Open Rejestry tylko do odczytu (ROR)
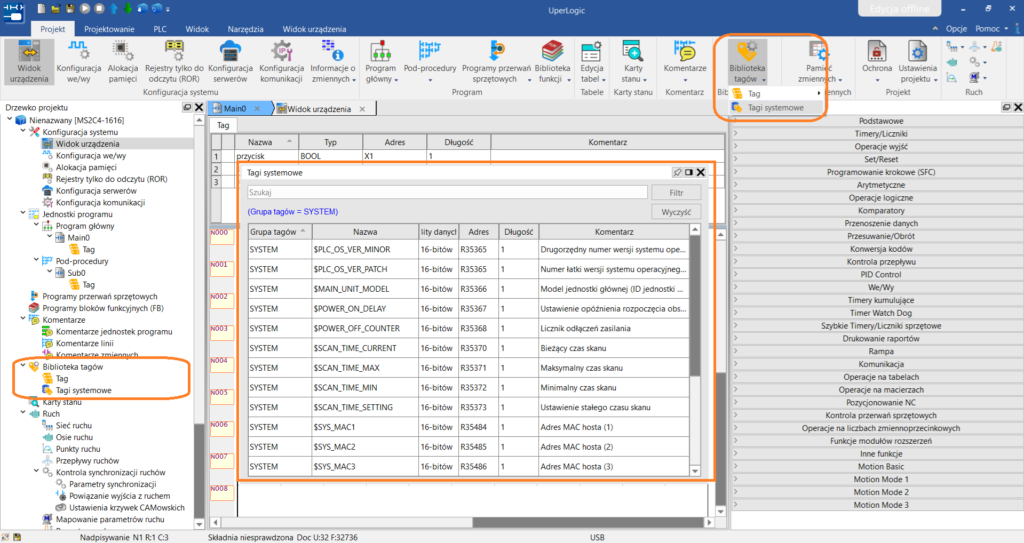The height and width of the screenshot is (543, 1024). tap(174, 61)
